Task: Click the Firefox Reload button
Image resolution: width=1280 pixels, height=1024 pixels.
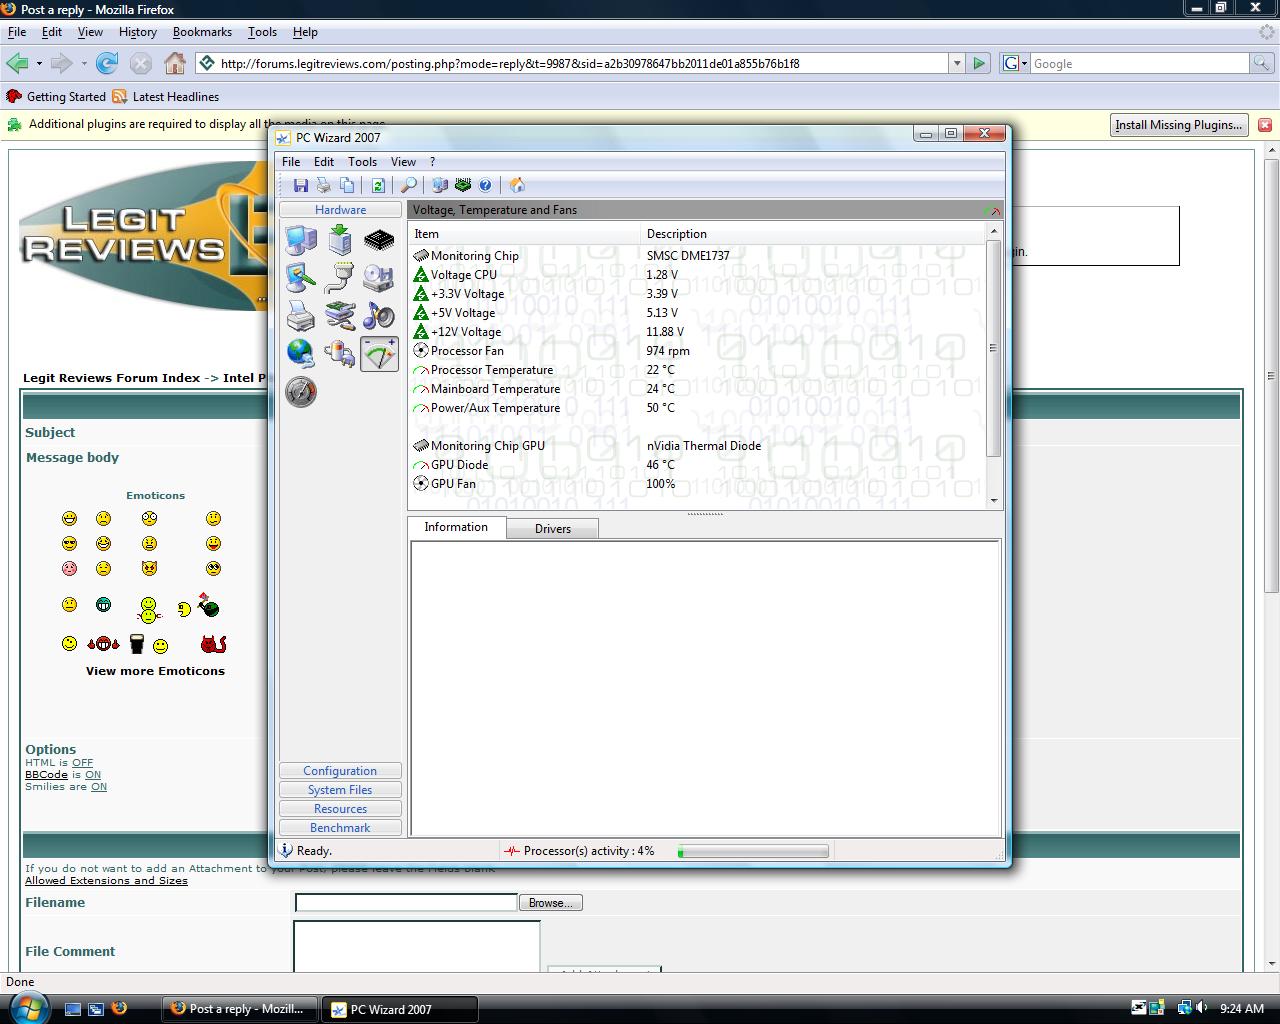Action: 107,63
